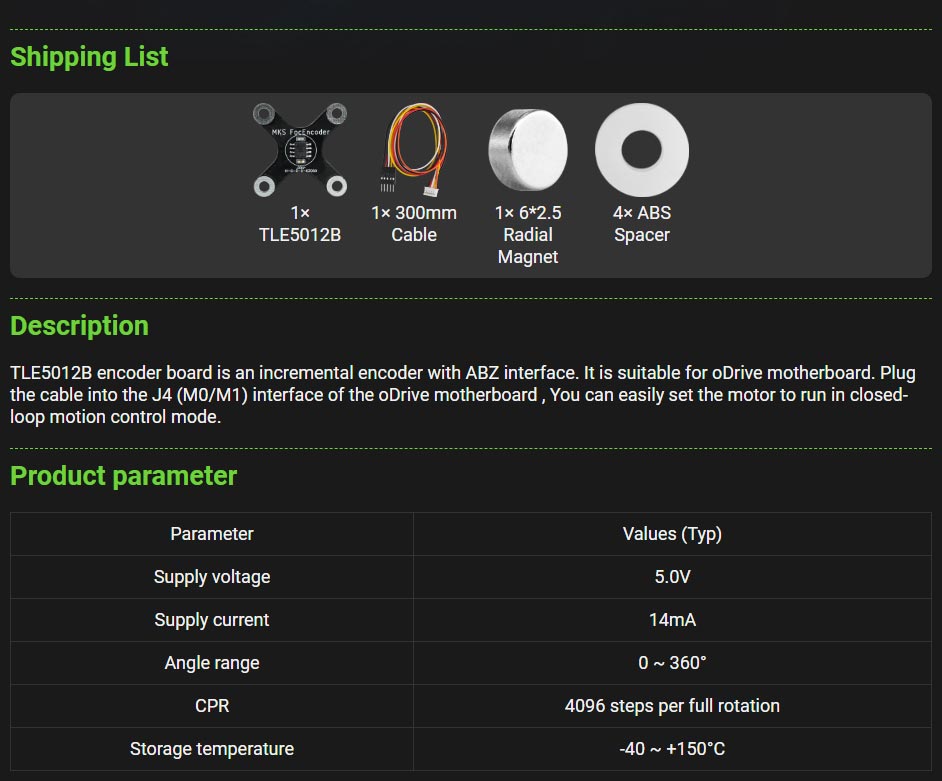
Task: Click the 'Supply current' table cell
Action: coord(212,620)
